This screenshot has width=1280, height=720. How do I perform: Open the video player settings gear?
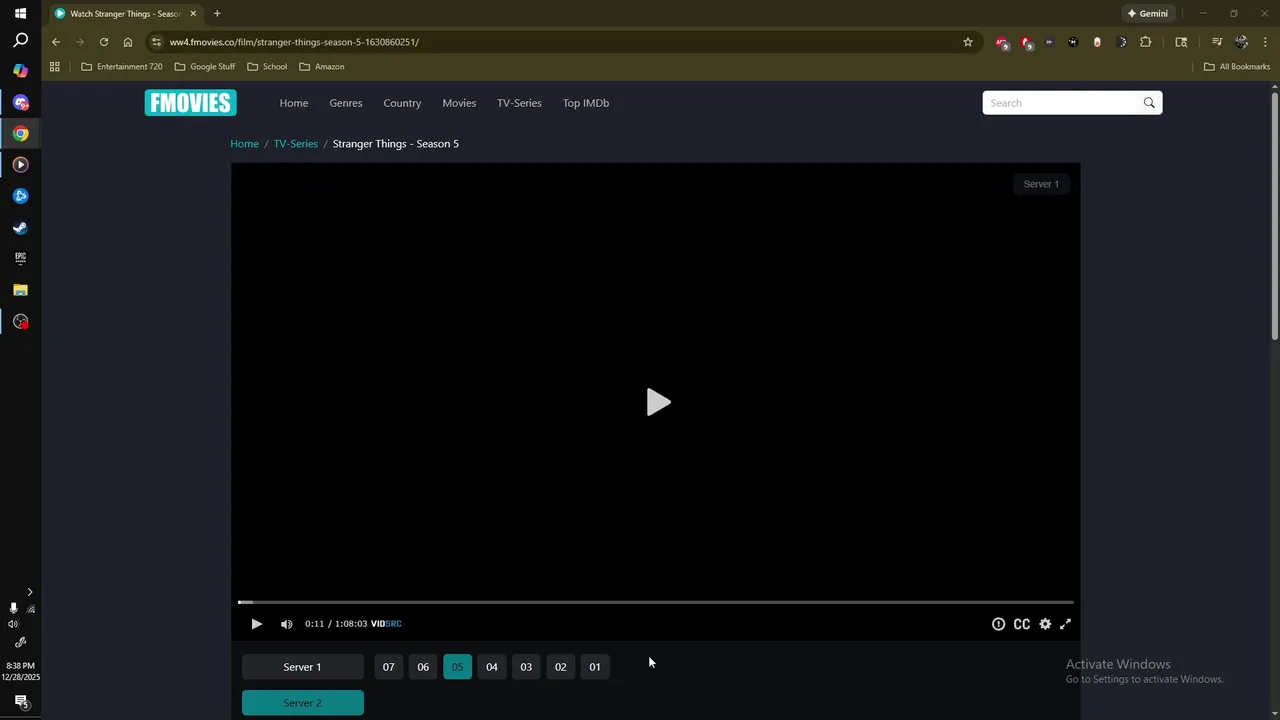(1045, 624)
